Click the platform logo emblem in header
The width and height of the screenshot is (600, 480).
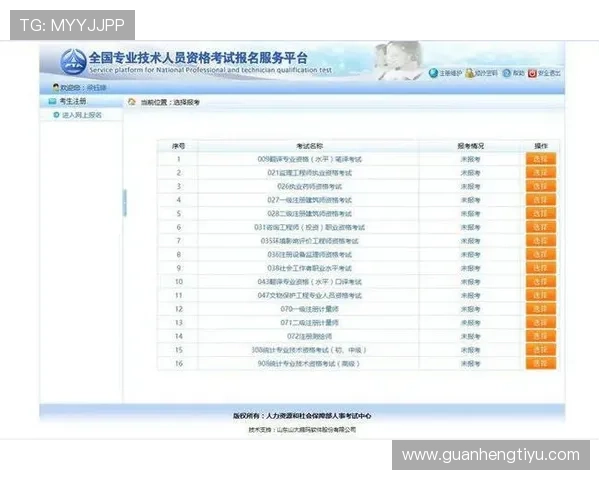coord(73,62)
